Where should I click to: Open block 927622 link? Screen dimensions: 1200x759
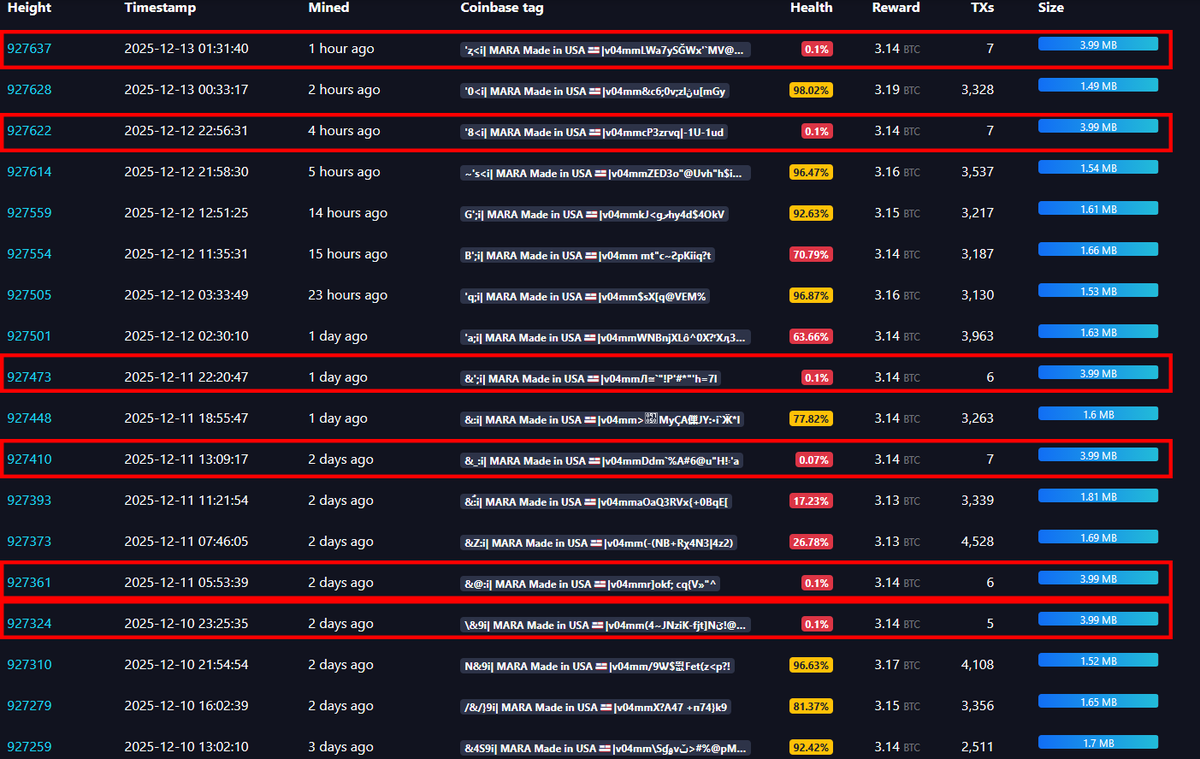(x=29, y=131)
